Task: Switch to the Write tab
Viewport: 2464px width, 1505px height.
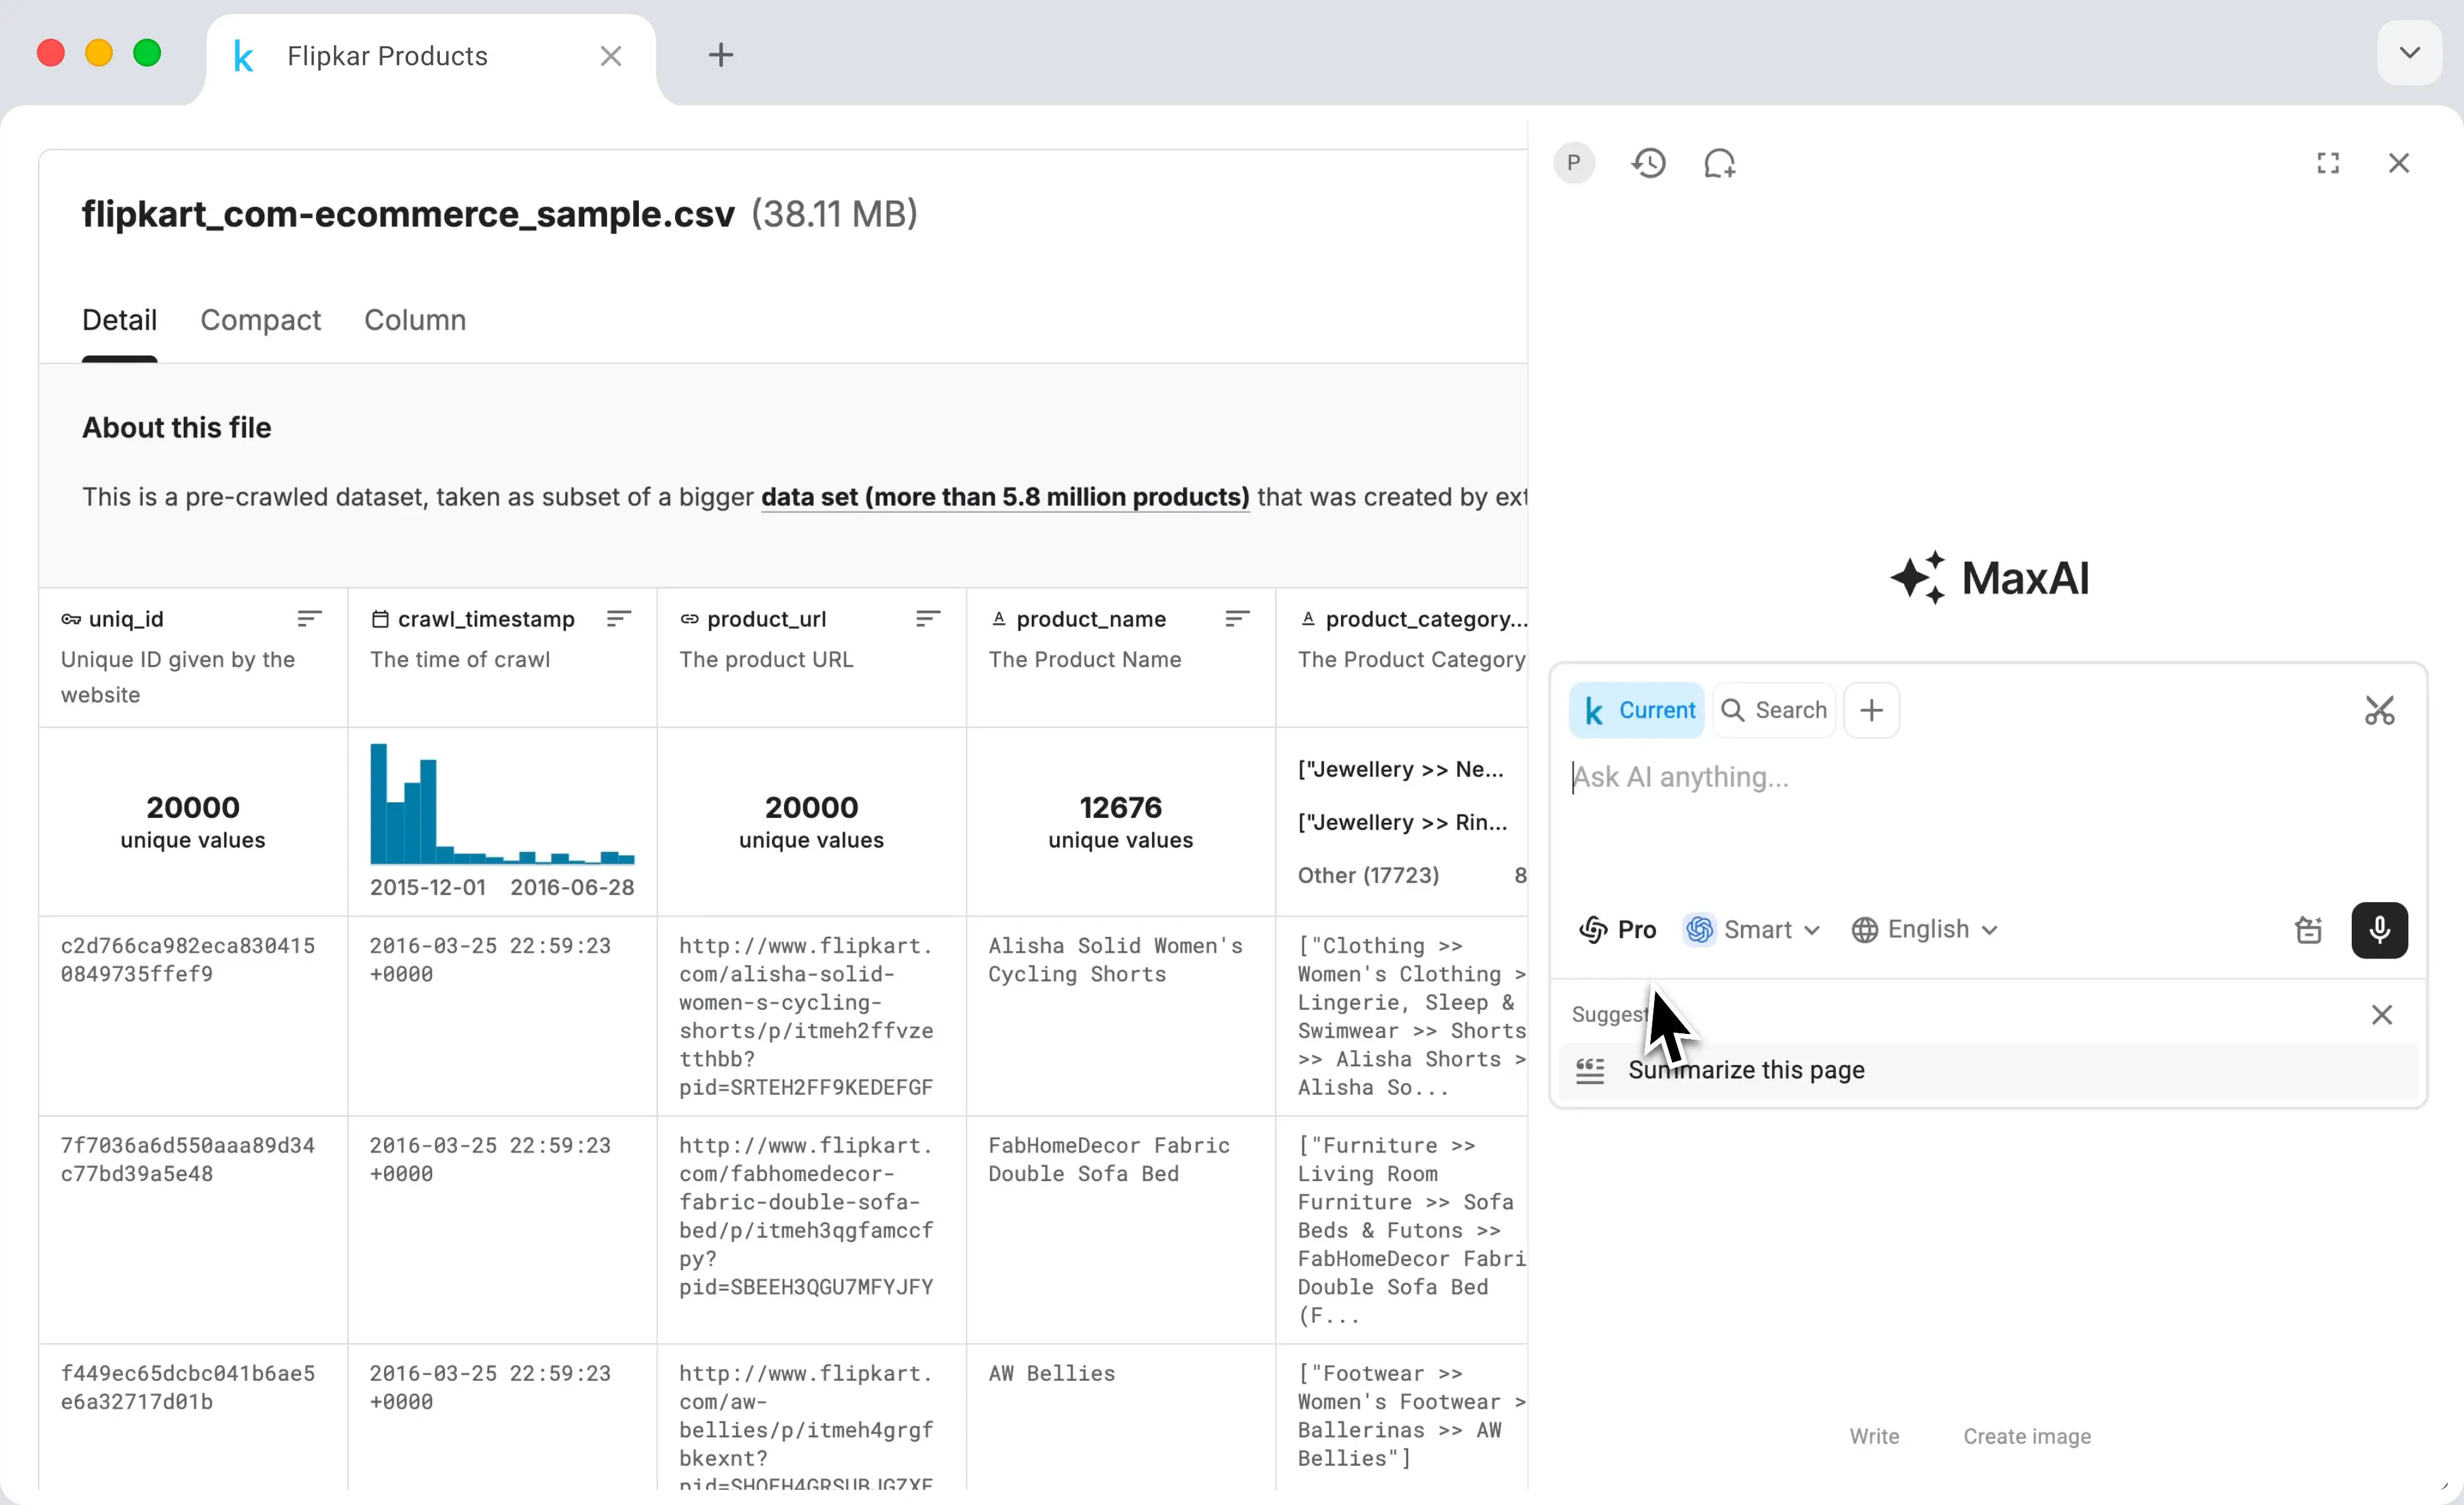Action: [1874, 1436]
